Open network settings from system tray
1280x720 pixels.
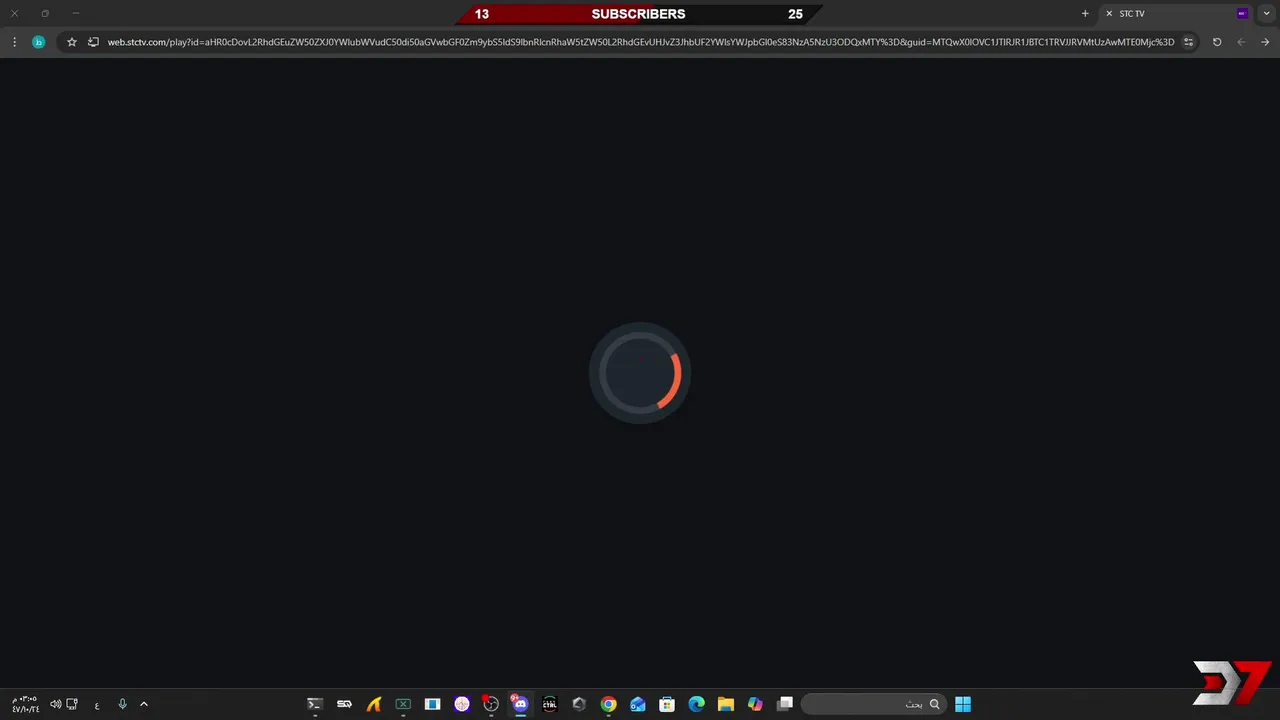[72, 704]
